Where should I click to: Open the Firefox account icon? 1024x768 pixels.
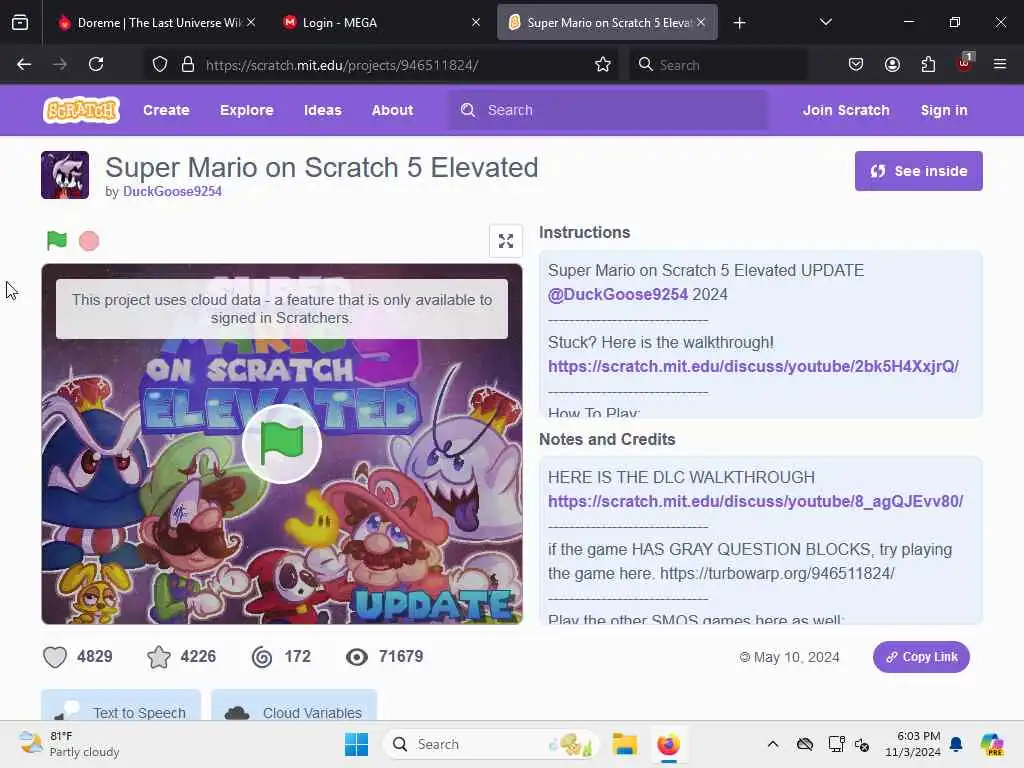click(x=892, y=64)
